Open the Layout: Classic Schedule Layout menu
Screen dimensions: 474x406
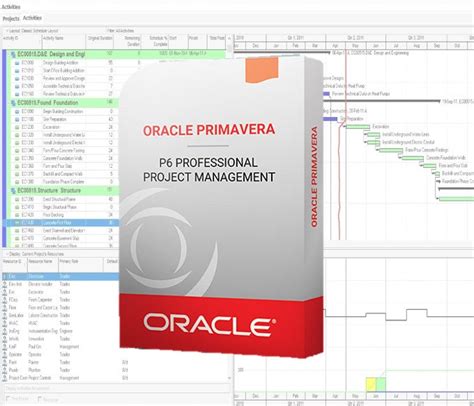pyautogui.click(x=33, y=31)
